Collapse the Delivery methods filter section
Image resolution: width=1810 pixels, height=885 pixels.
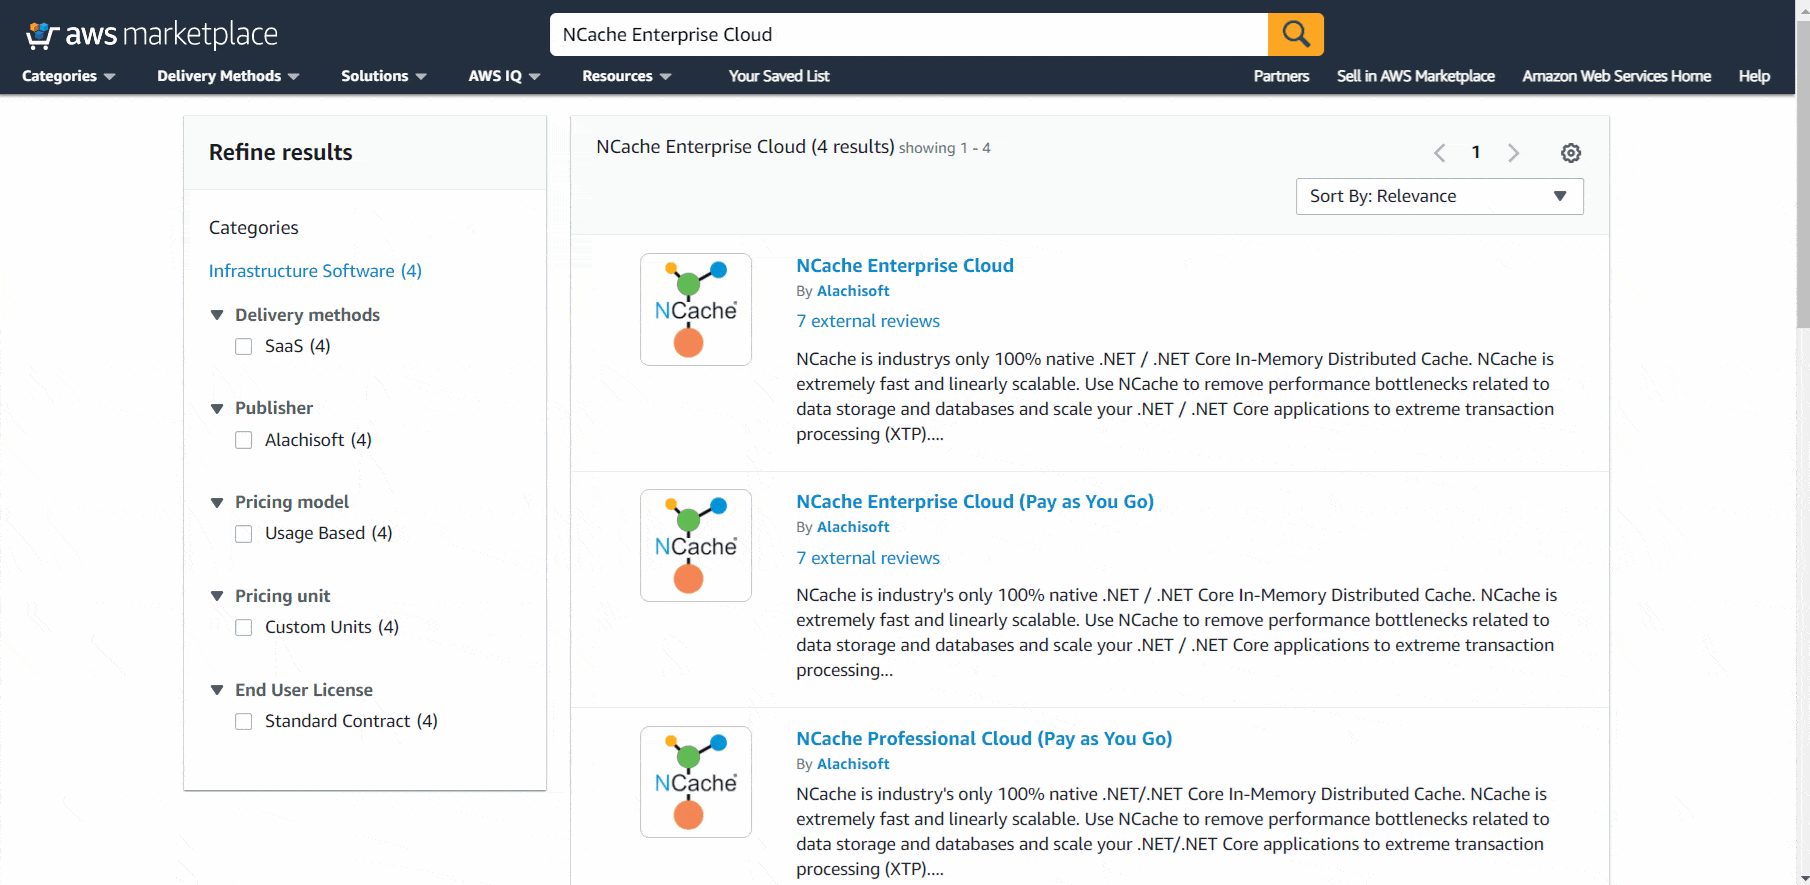[217, 315]
